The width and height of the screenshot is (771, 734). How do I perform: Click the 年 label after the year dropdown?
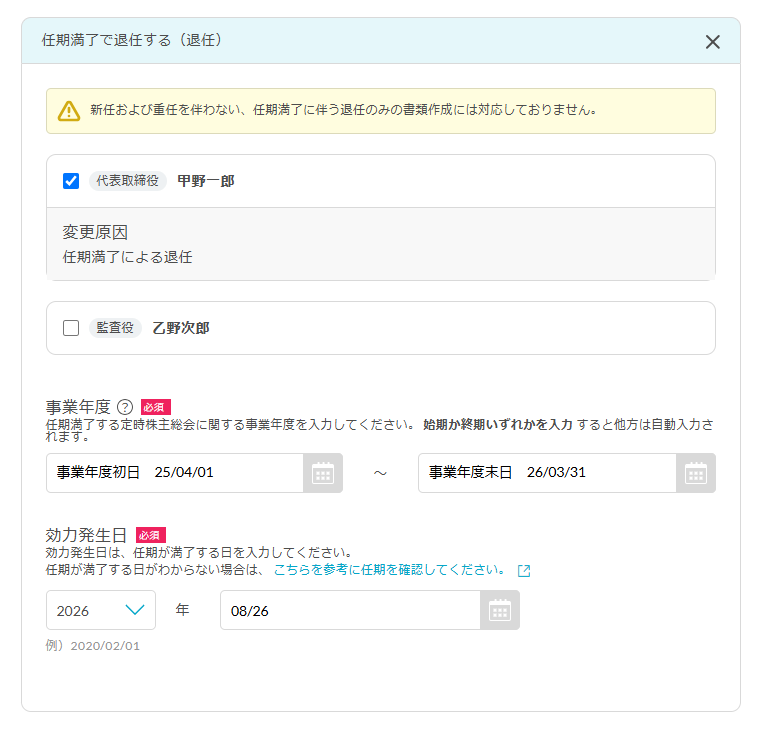(182, 610)
